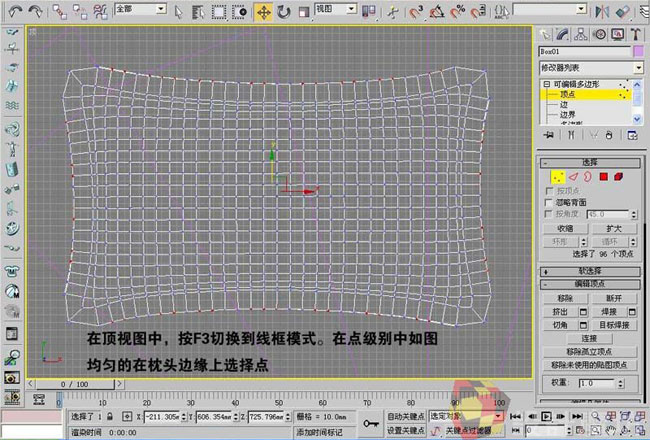Viewport: 650px width, 440px height.
Task: Click the Pin Stack icon
Action: (x=549, y=135)
